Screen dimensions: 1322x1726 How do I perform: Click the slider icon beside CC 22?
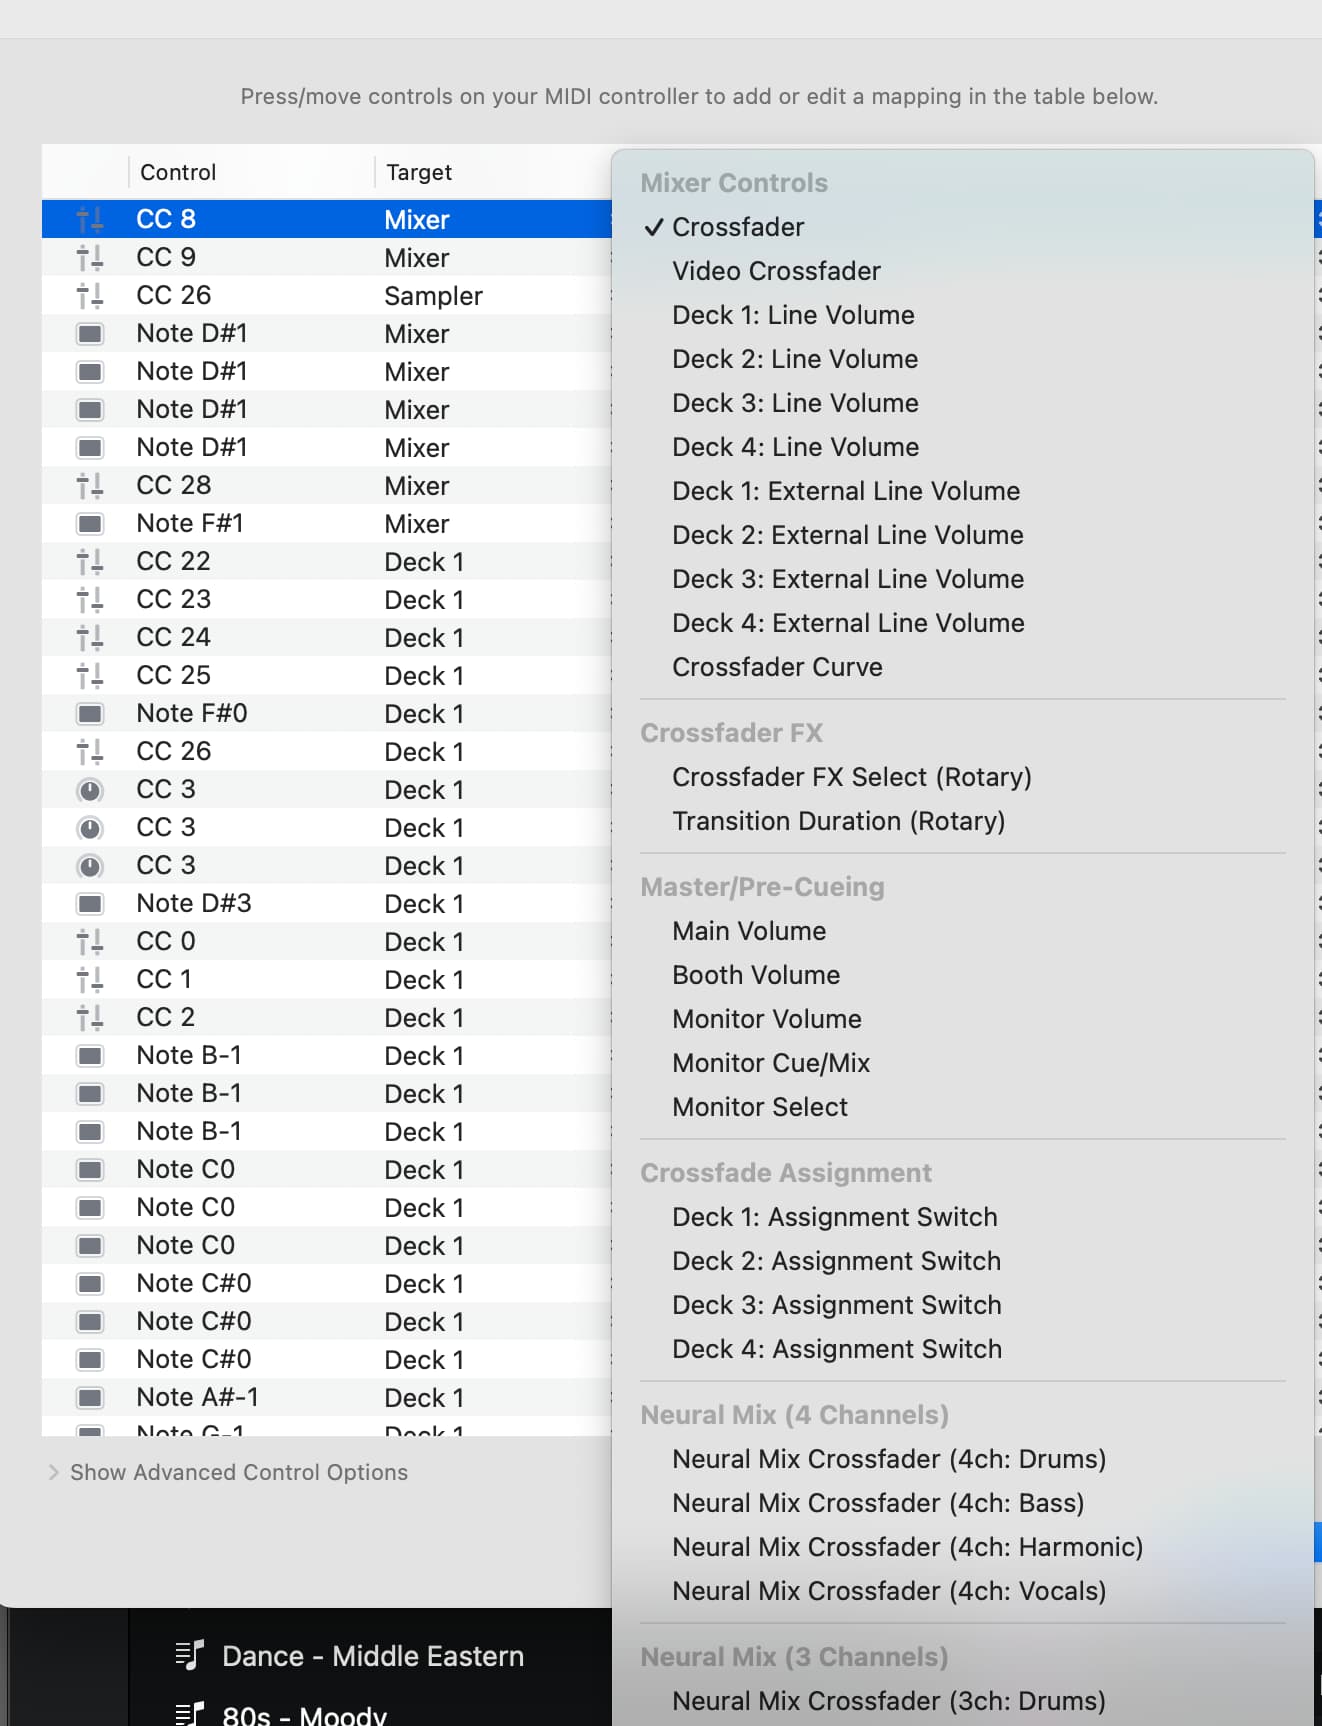pyautogui.click(x=90, y=562)
